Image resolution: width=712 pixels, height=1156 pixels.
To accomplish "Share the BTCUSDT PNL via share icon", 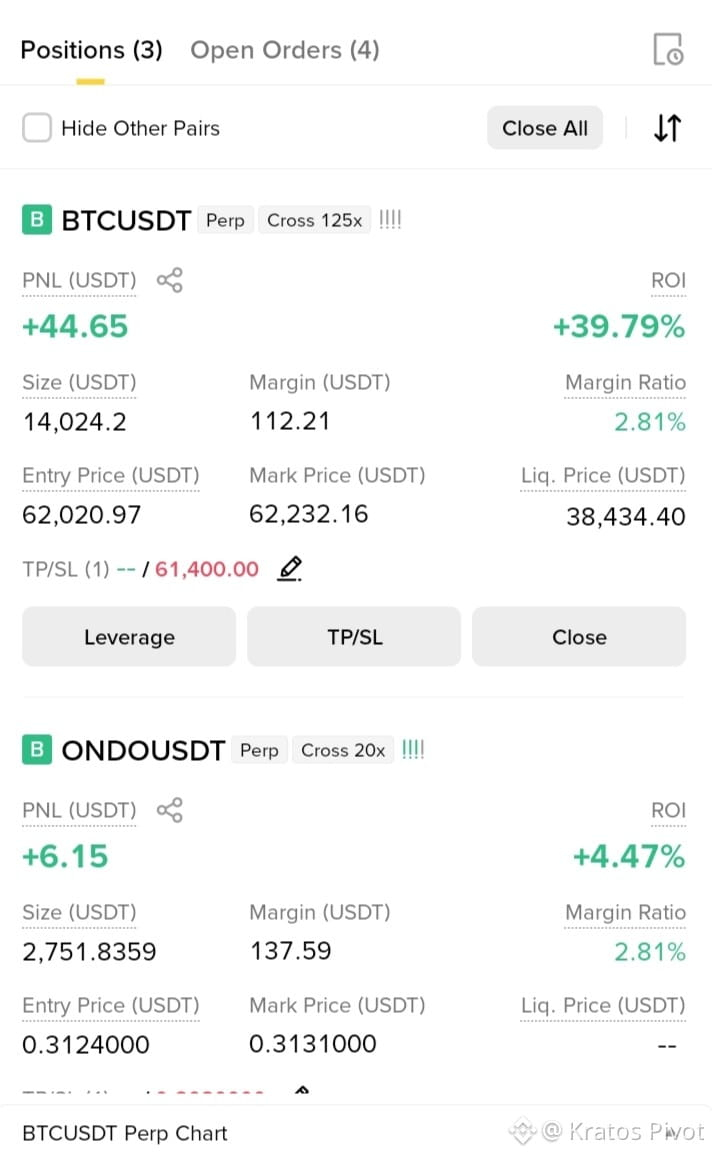I will [x=170, y=280].
